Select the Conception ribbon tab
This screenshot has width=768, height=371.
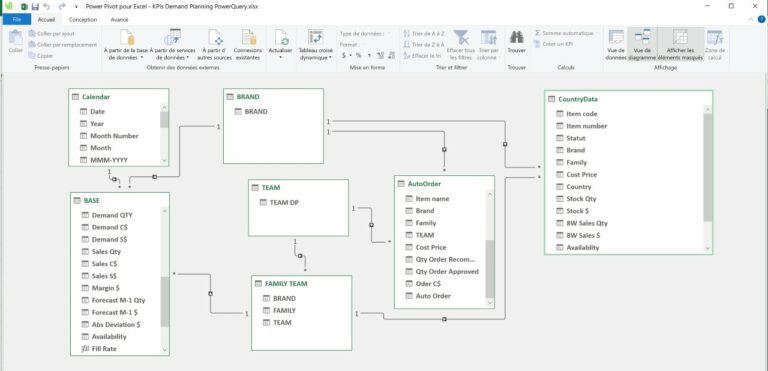[83, 20]
